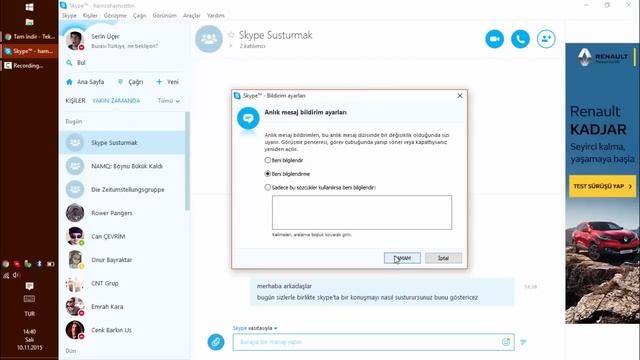Viewport: 640px width, 360px height.
Task: Expand the Tümü contacts filter dropdown
Action: pyautogui.click(x=169, y=101)
